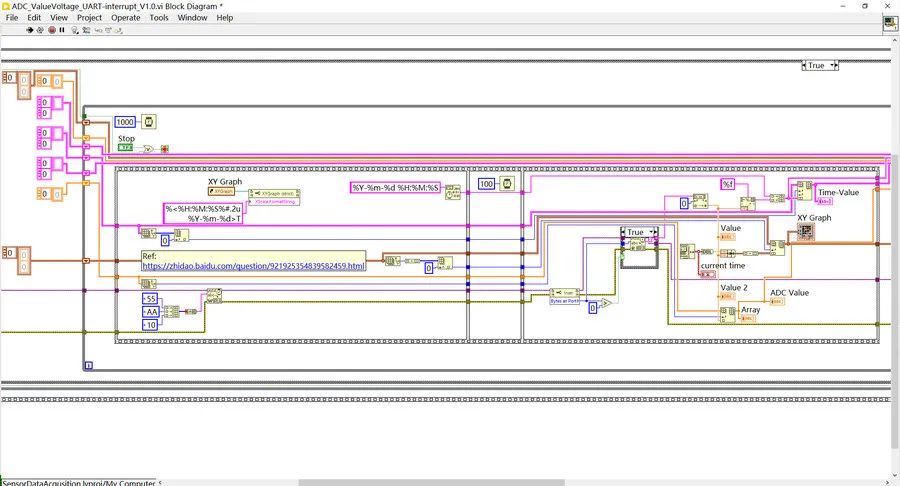The height and width of the screenshot is (486, 900).
Task: Click next-case arrow on inner True selector
Action: click(656, 232)
